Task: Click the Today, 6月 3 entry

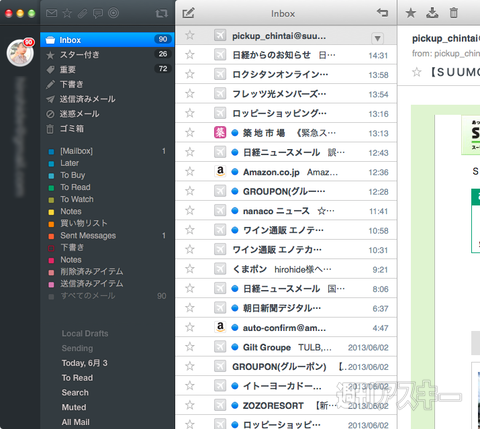Action: pos(84,363)
